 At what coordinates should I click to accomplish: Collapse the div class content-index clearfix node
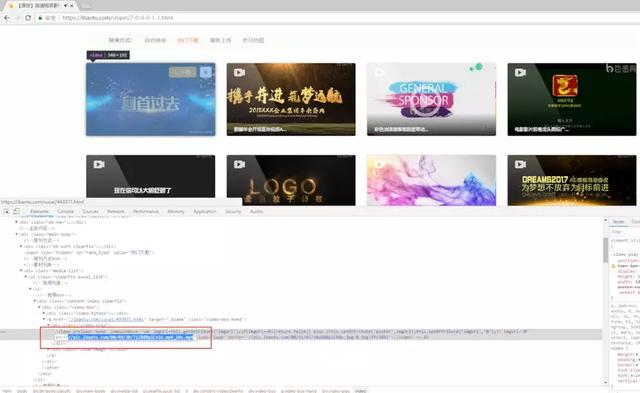(x=34, y=301)
